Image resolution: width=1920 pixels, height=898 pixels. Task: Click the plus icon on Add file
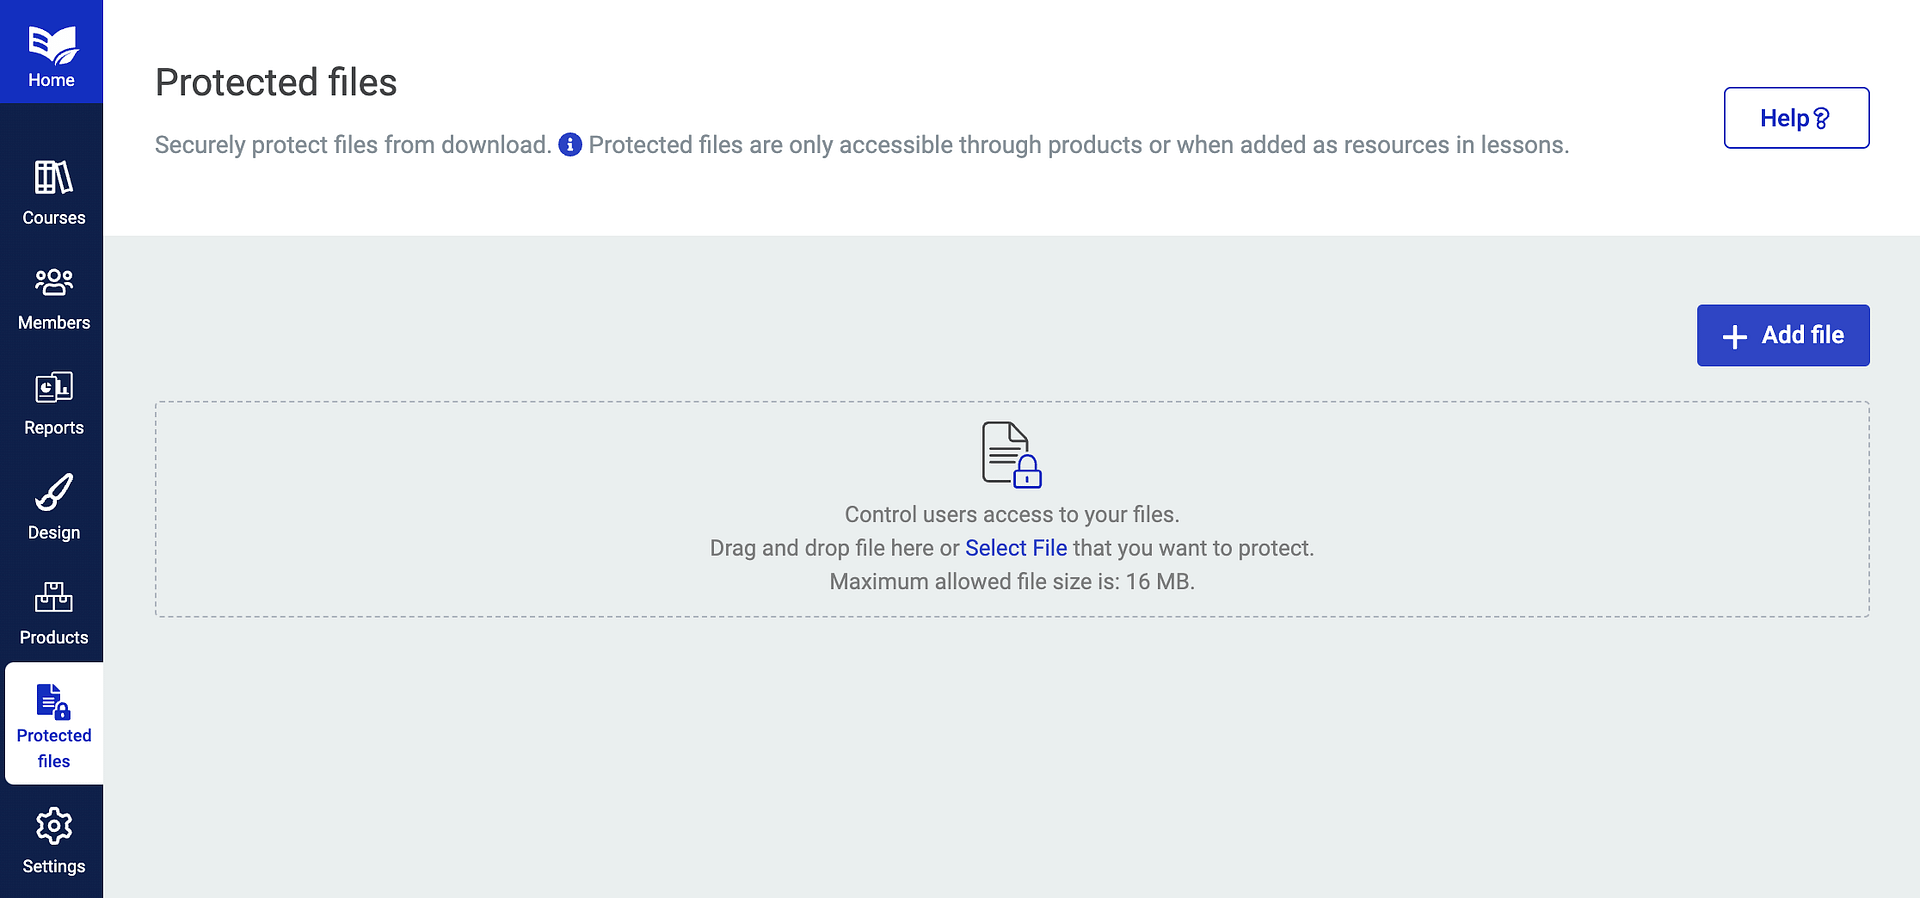pyautogui.click(x=1735, y=336)
